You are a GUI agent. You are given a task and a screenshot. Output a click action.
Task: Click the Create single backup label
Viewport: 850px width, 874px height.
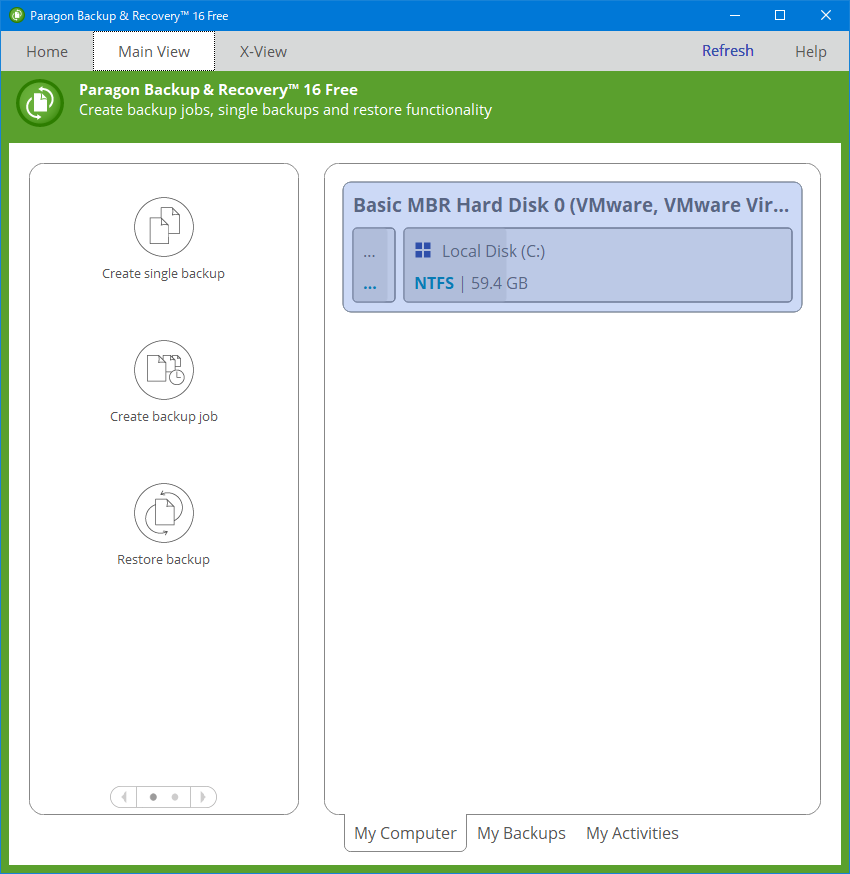click(x=163, y=274)
